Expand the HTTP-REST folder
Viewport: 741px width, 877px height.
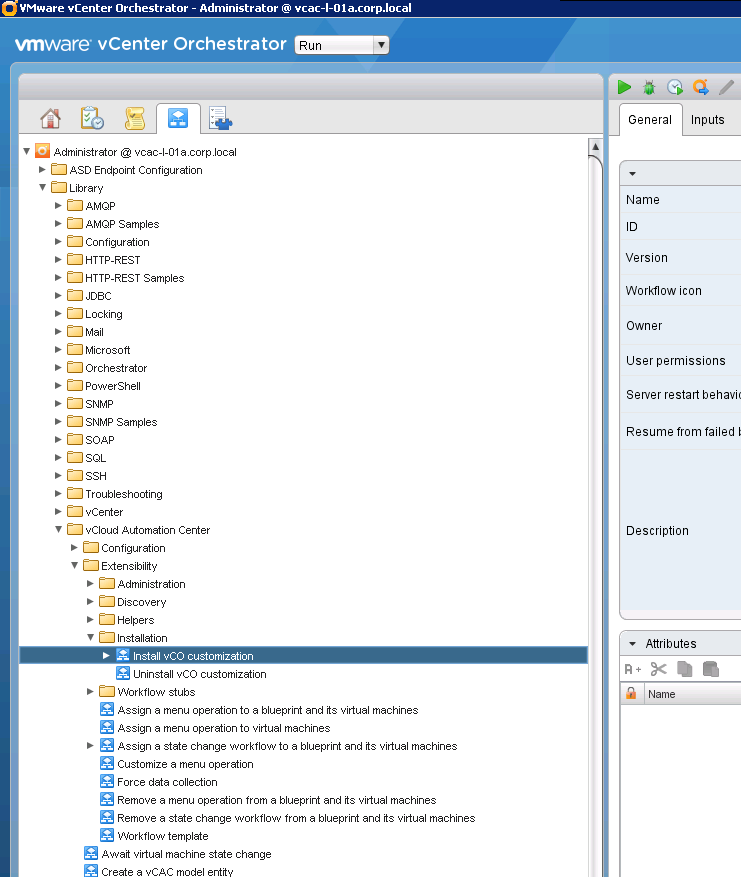click(x=58, y=260)
